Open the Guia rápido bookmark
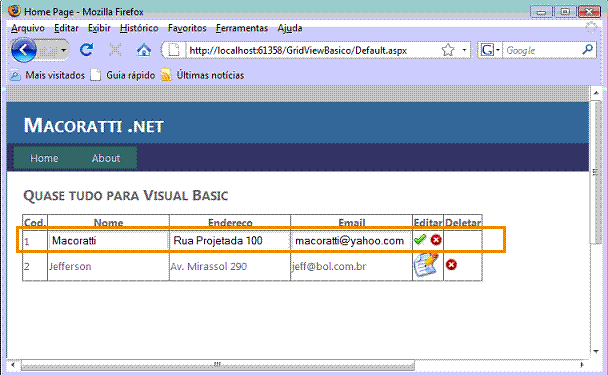The width and height of the screenshot is (608, 375). tap(123, 75)
